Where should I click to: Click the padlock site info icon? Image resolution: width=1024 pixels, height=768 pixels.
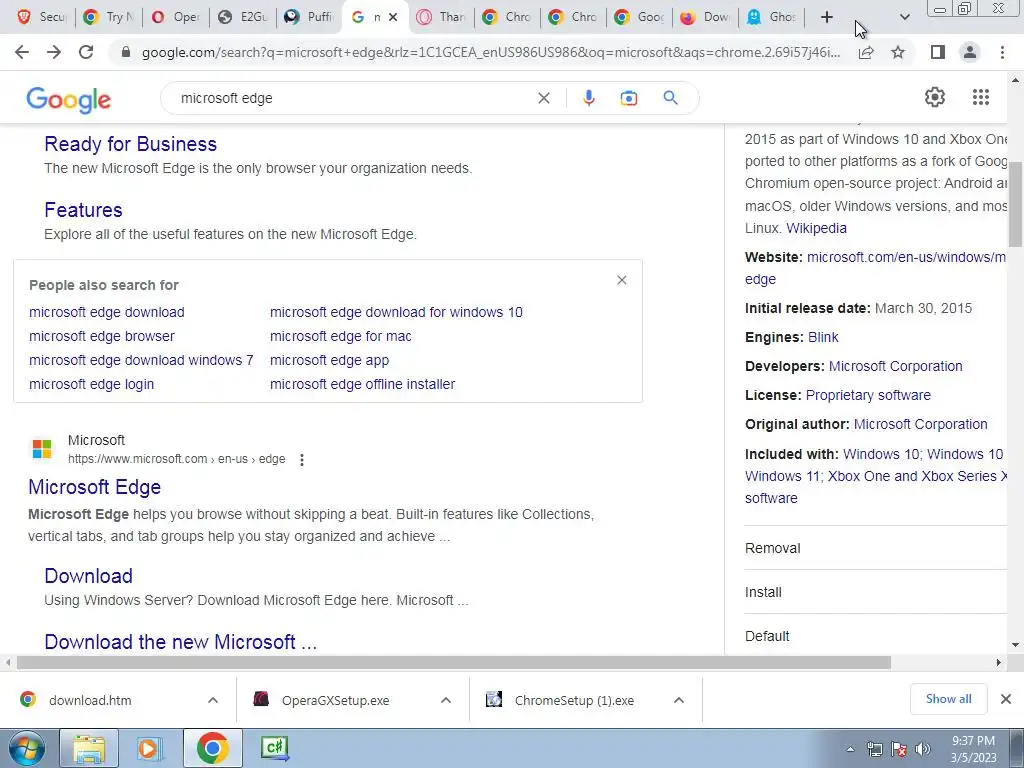pyautogui.click(x=126, y=52)
